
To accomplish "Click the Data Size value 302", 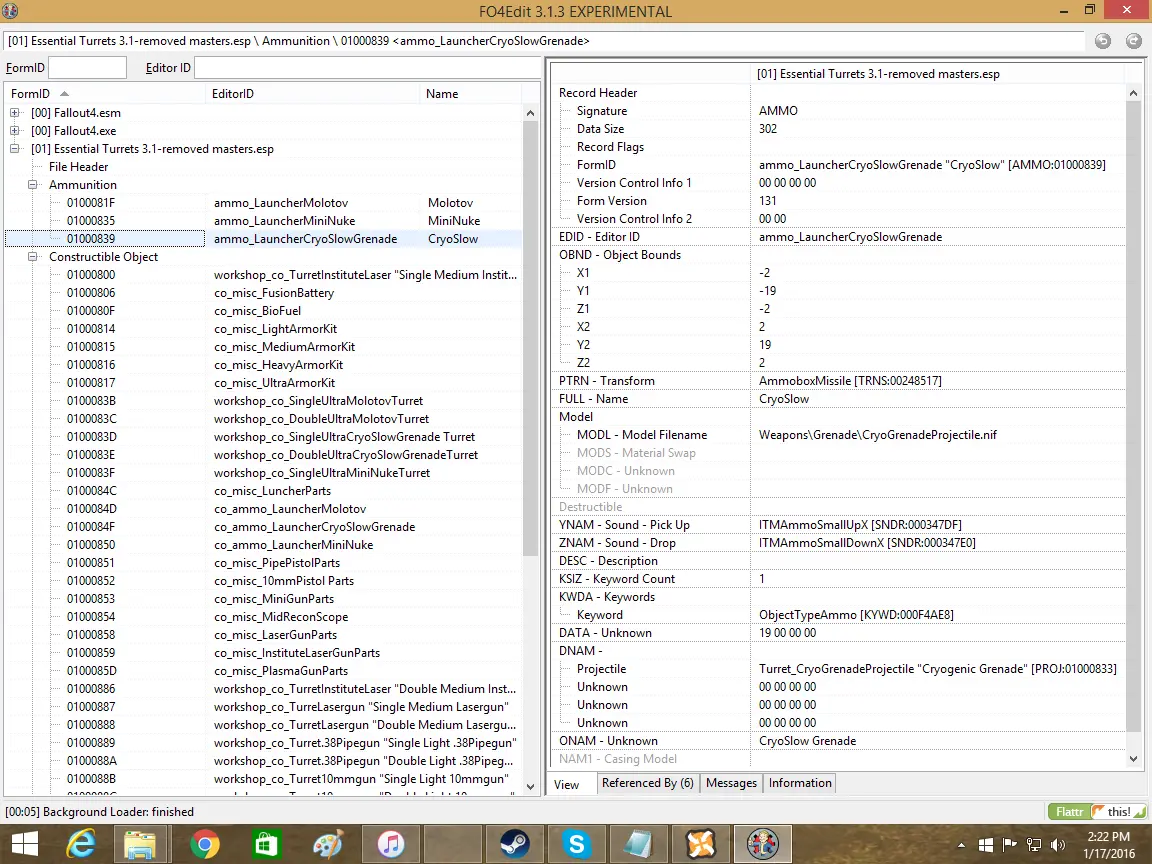I will 768,129.
